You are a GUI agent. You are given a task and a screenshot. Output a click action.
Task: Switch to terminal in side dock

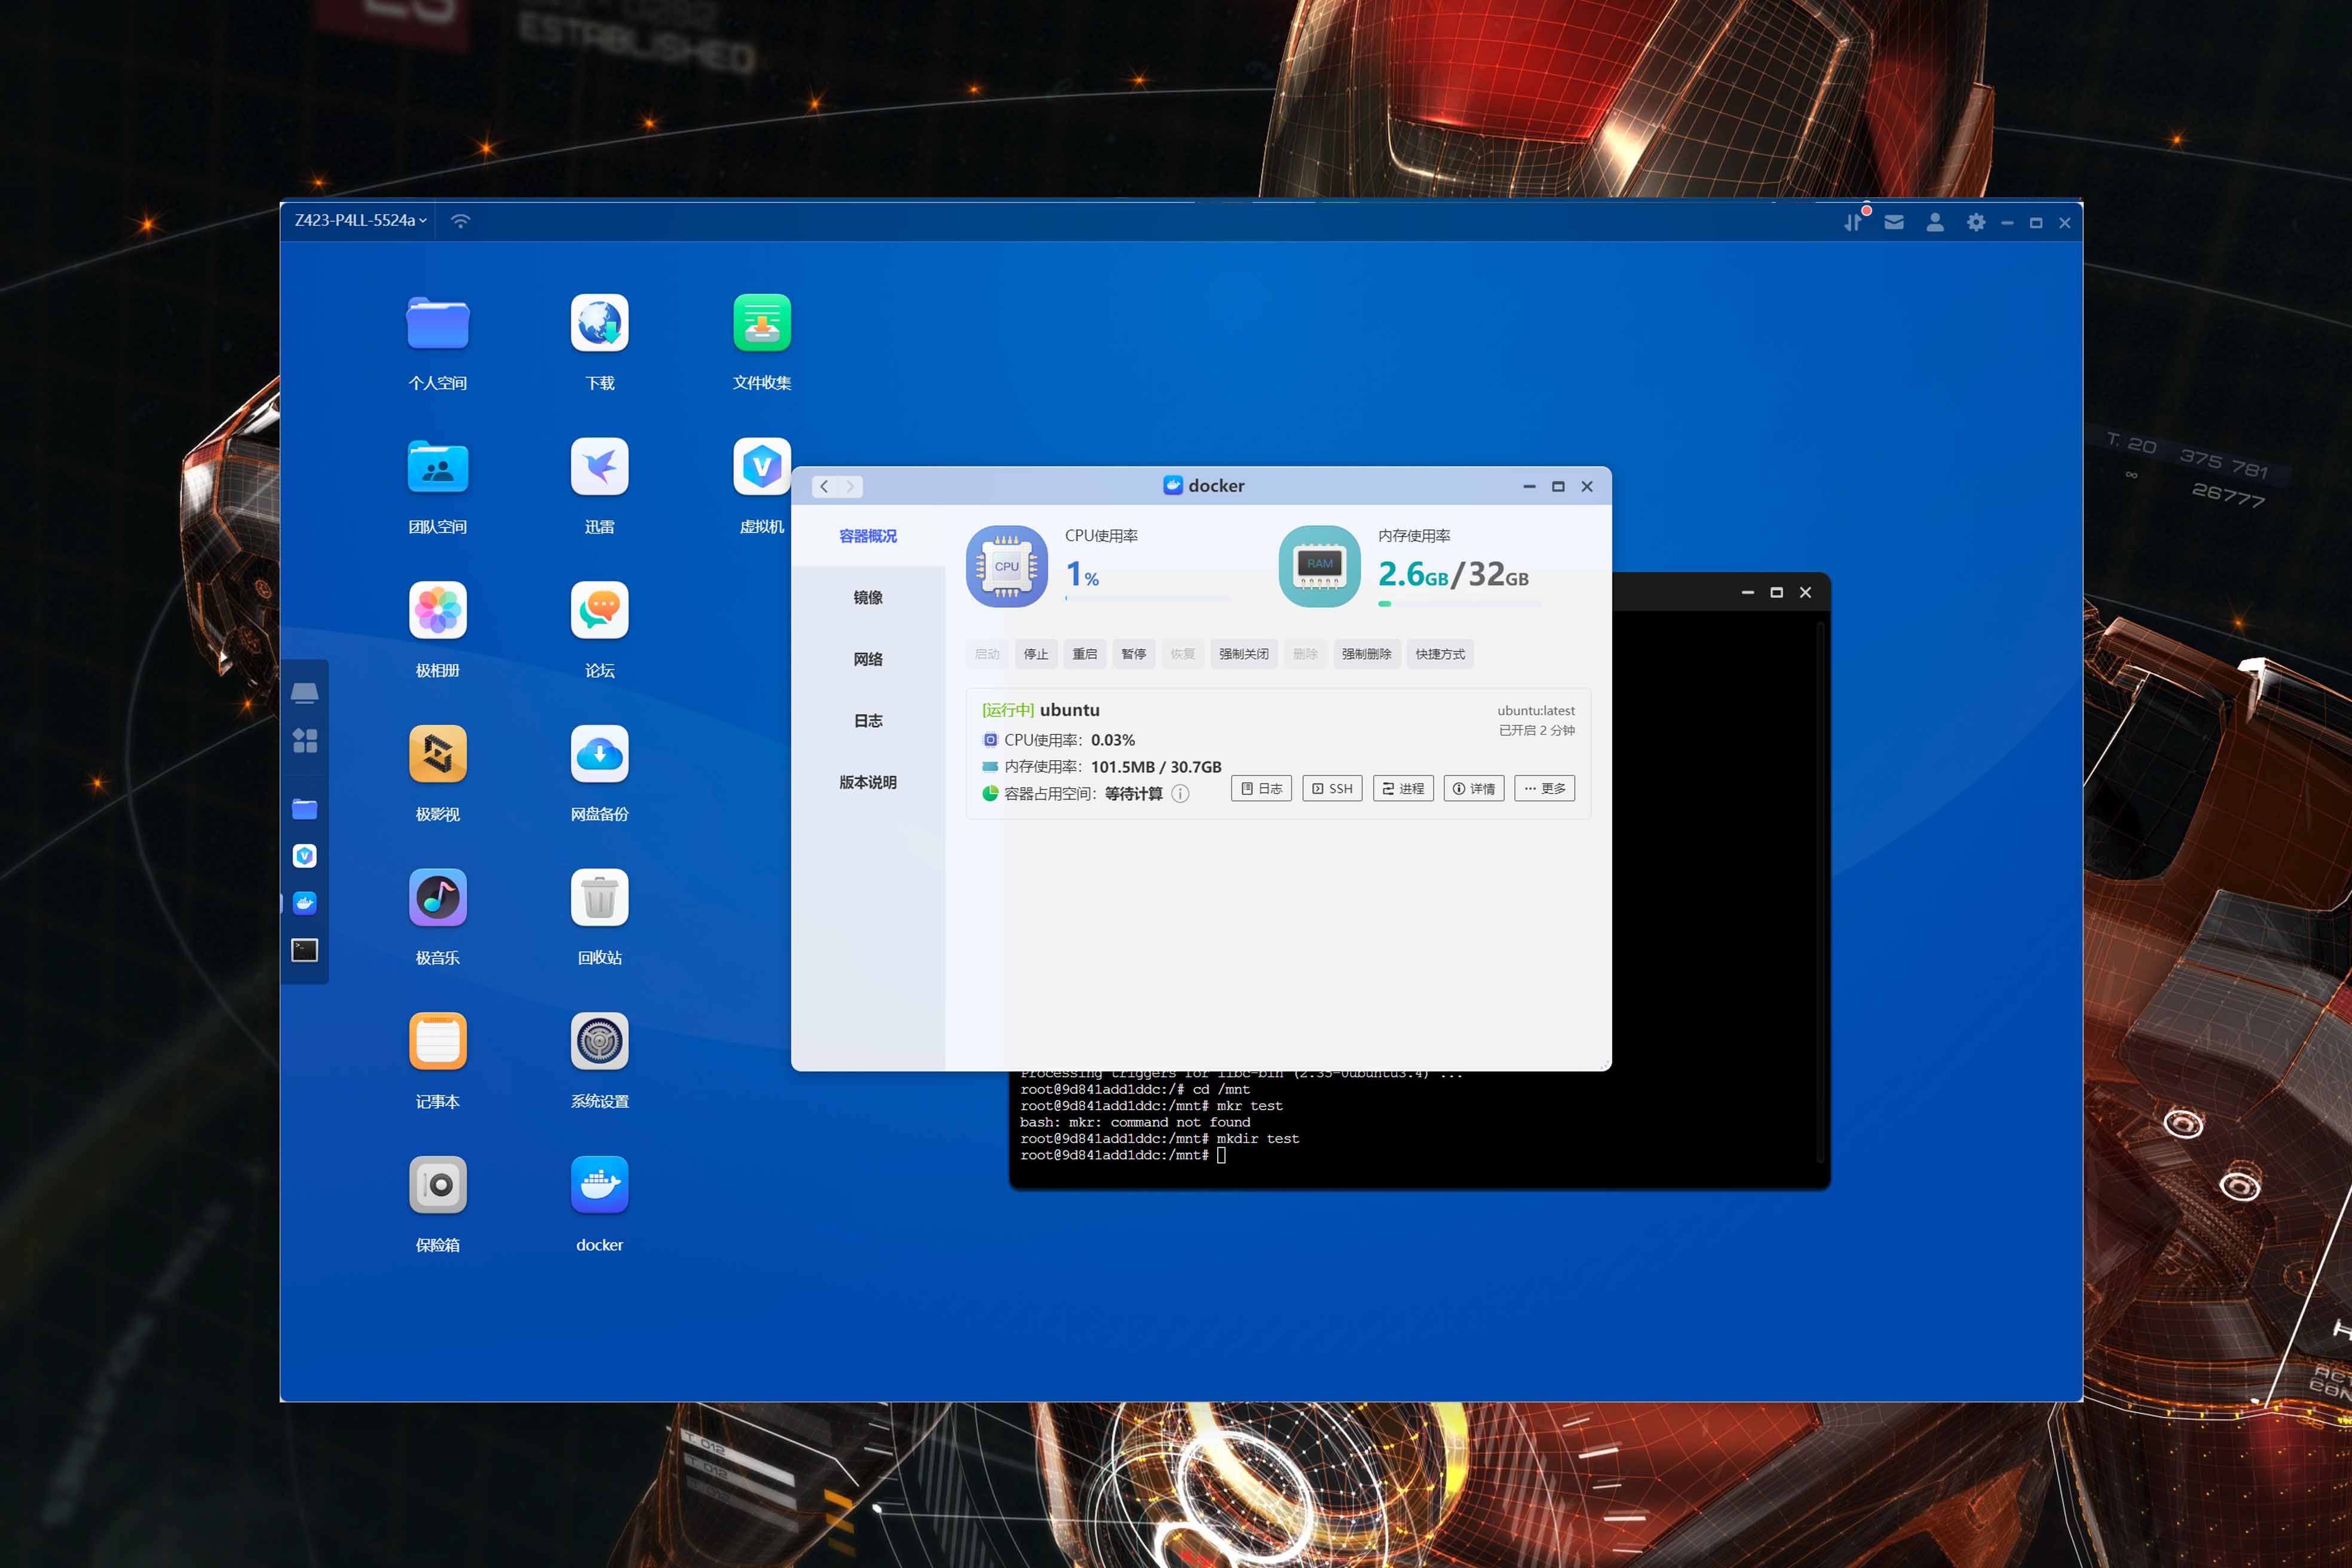pos(305,950)
